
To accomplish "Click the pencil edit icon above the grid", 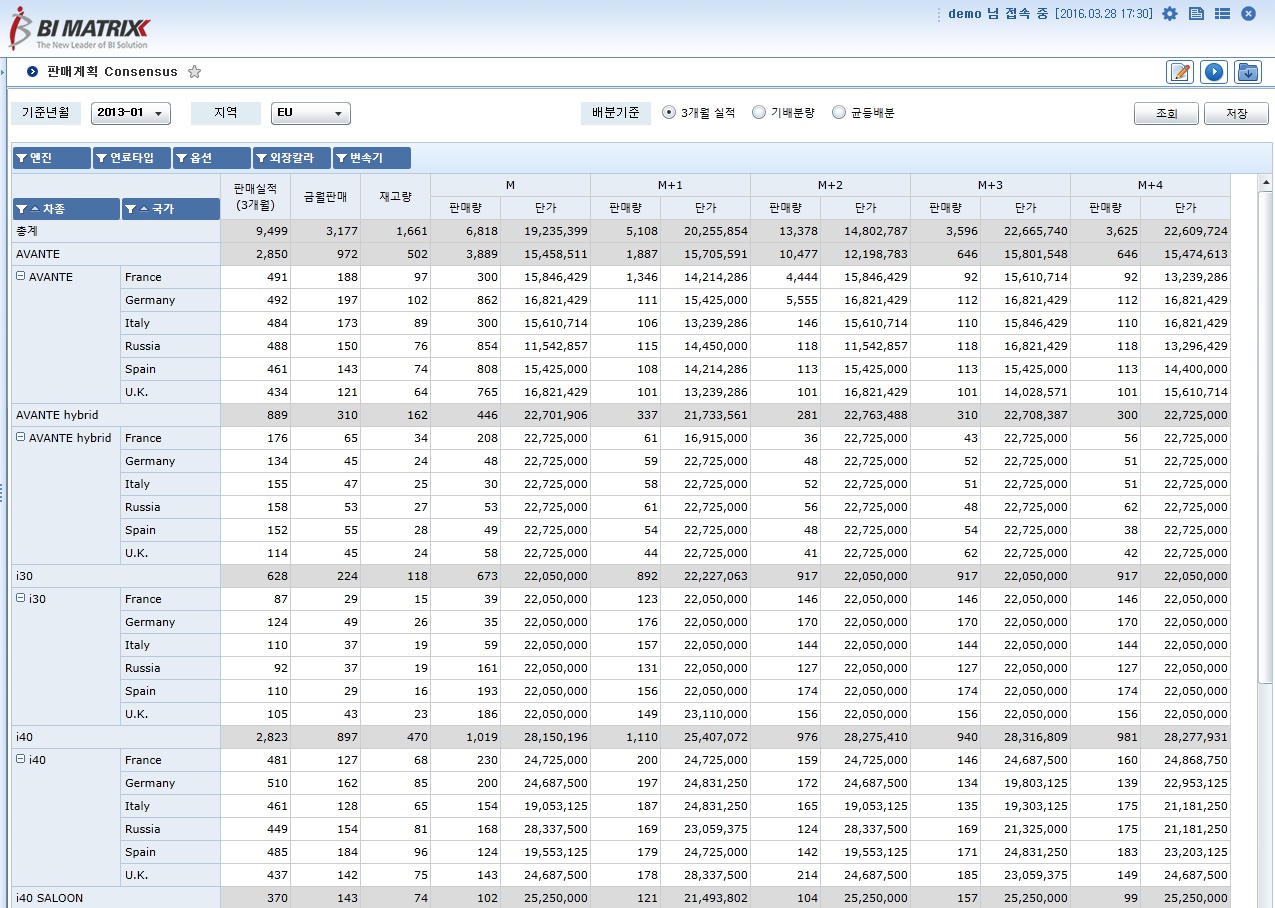I will (1179, 71).
